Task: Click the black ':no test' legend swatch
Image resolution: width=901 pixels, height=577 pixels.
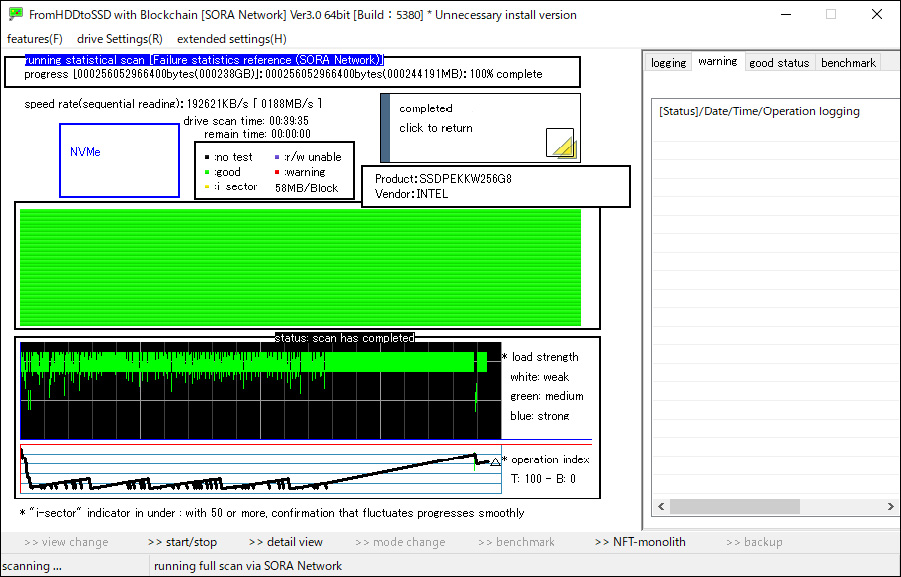Action: tap(207, 157)
